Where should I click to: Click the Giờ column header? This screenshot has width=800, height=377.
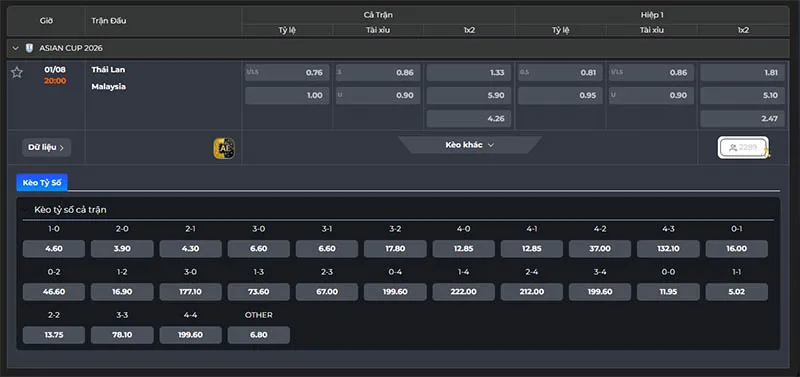click(46, 21)
